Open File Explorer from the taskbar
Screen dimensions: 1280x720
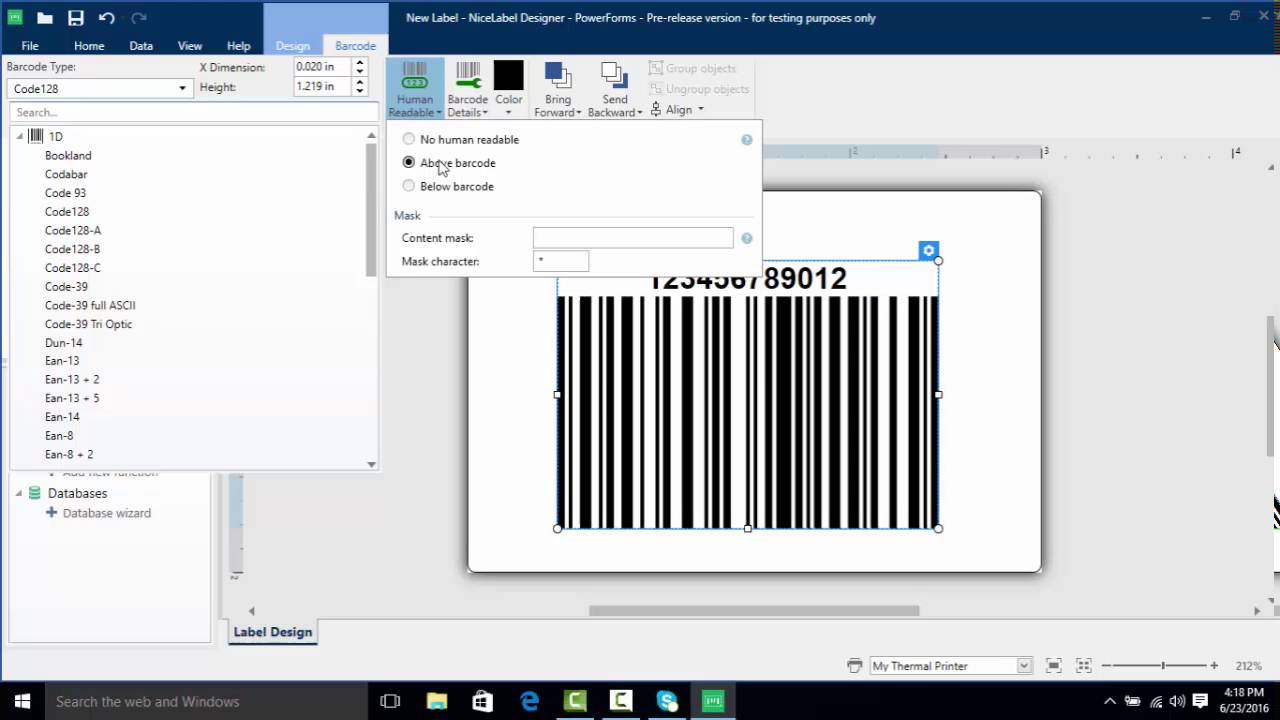pyautogui.click(x=437, y=701)
